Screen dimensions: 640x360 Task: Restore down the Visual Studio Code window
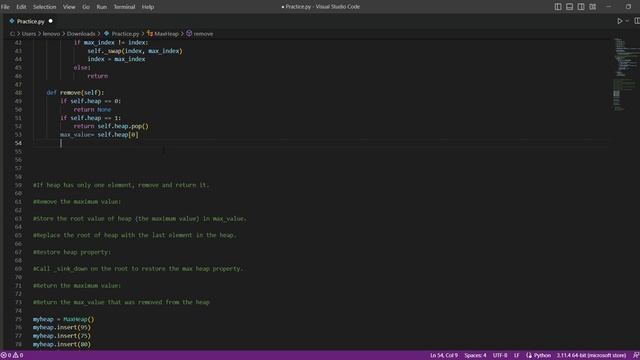[628, 7]
